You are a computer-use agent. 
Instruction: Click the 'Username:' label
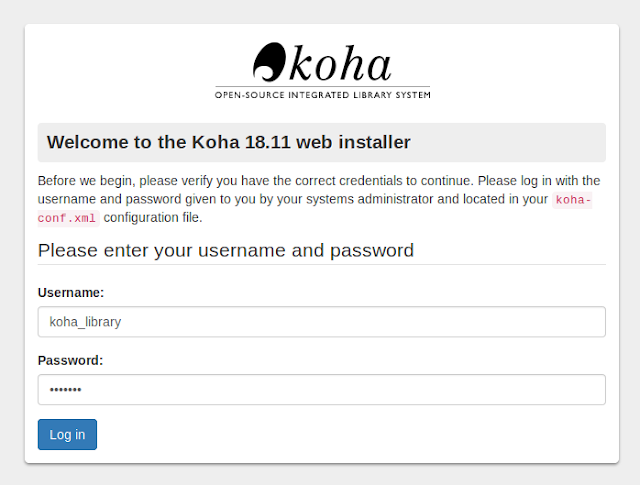pyautogui.click(x=71, y=293)
